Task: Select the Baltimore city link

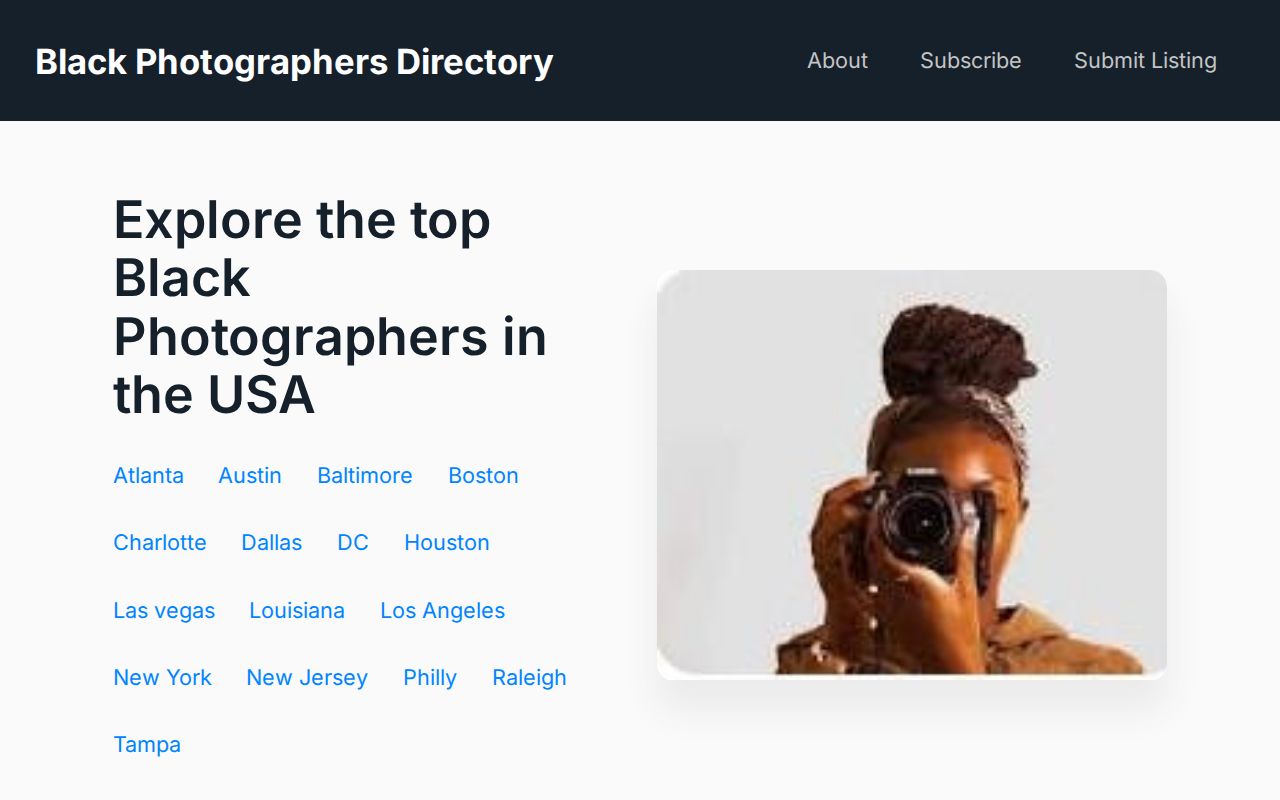Action: click(x=364, y=475)
